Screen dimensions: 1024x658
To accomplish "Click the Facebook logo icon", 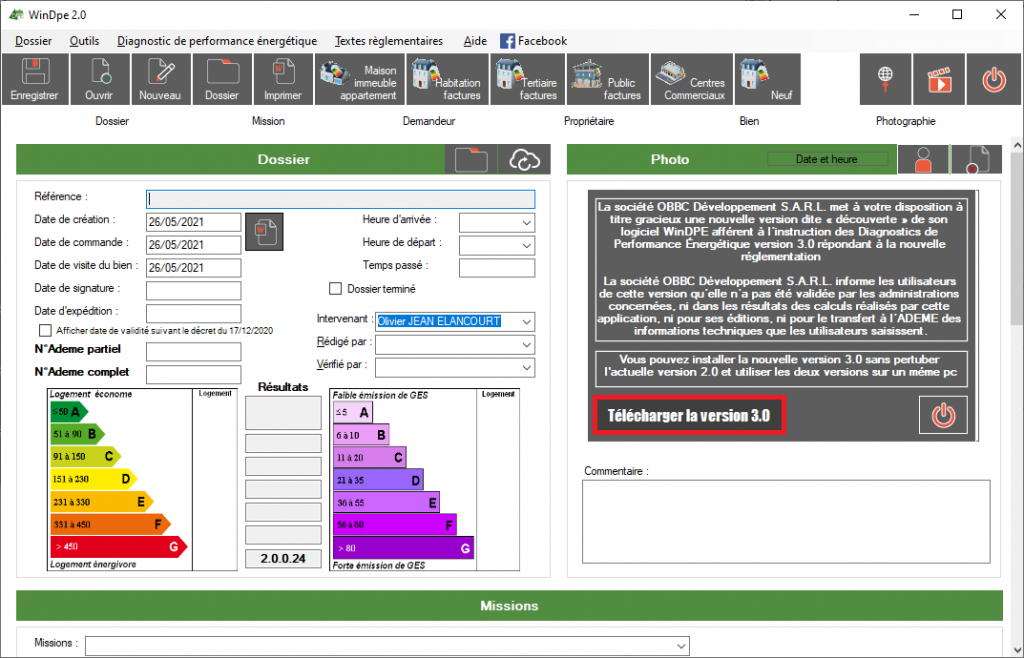I will tap(507, 41).
